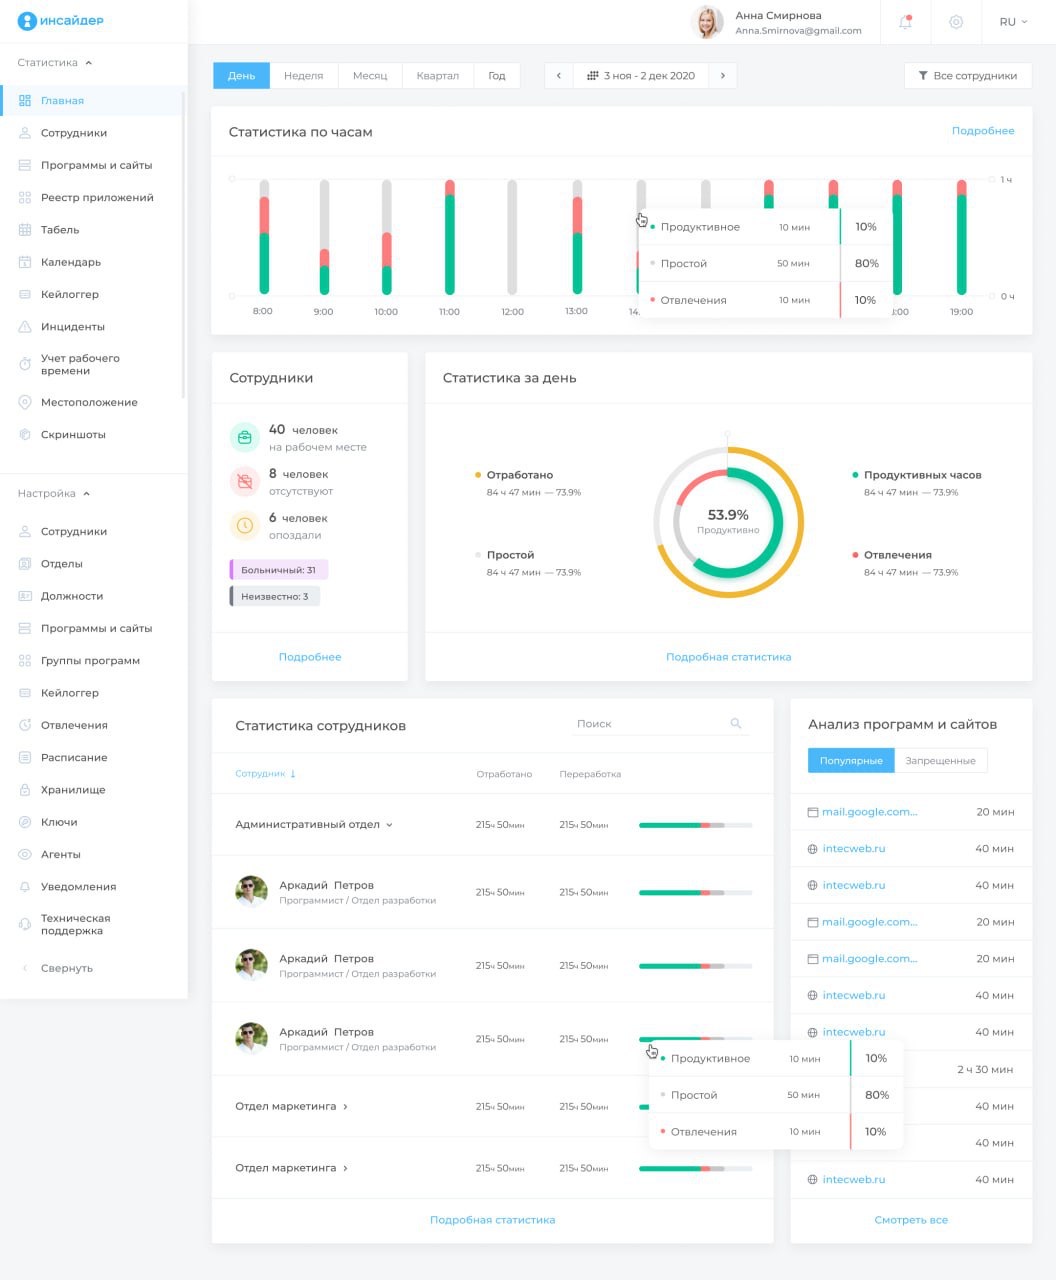Click the Хранилище lock icon
This screenshot has height=1280, width=1056.
25,790
